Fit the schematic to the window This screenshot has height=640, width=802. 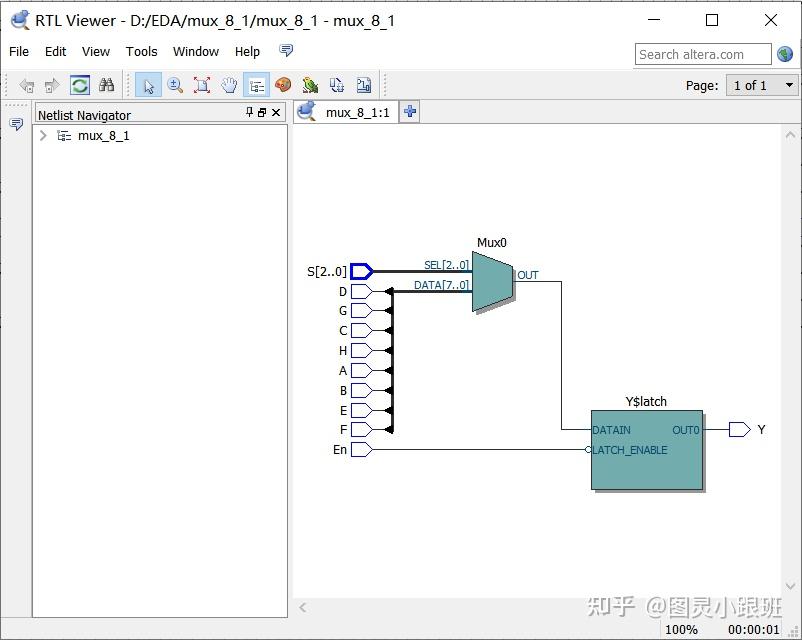click(x=203, y=85)
